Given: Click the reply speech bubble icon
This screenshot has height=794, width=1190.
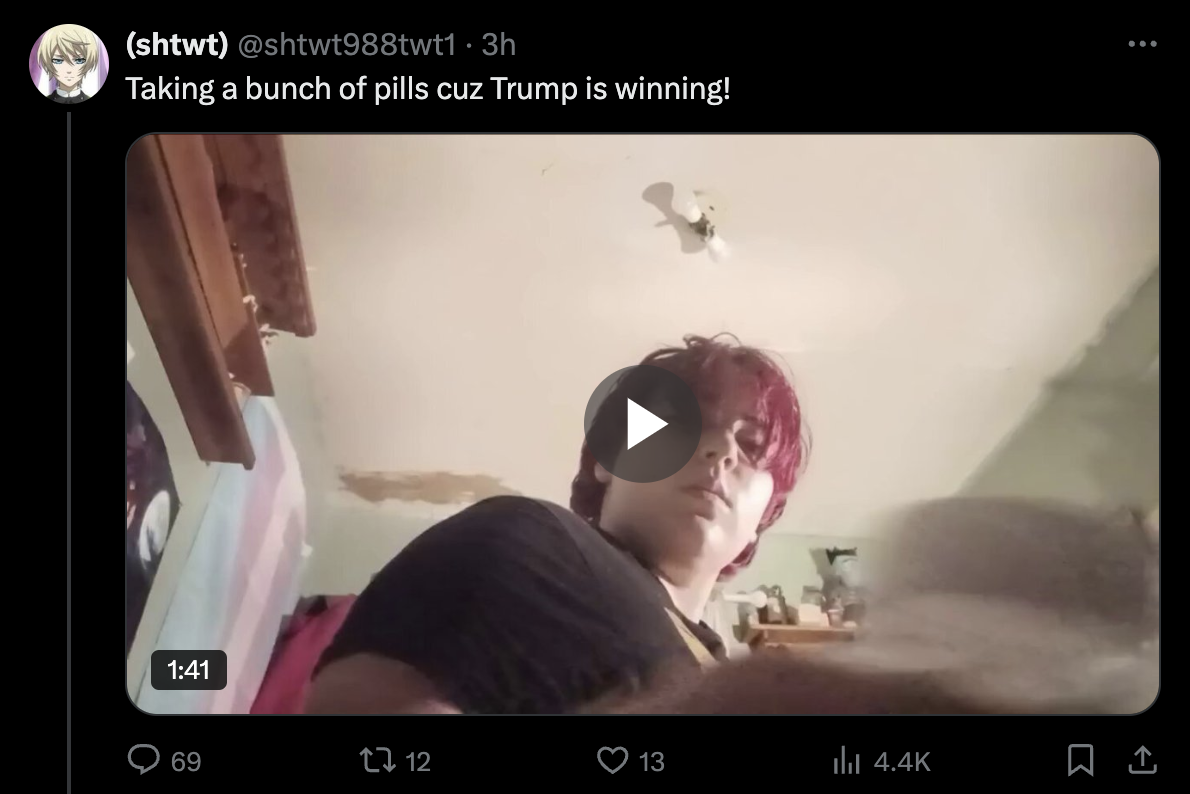Looking at the screenshot, I should click(x=143, y=760).
